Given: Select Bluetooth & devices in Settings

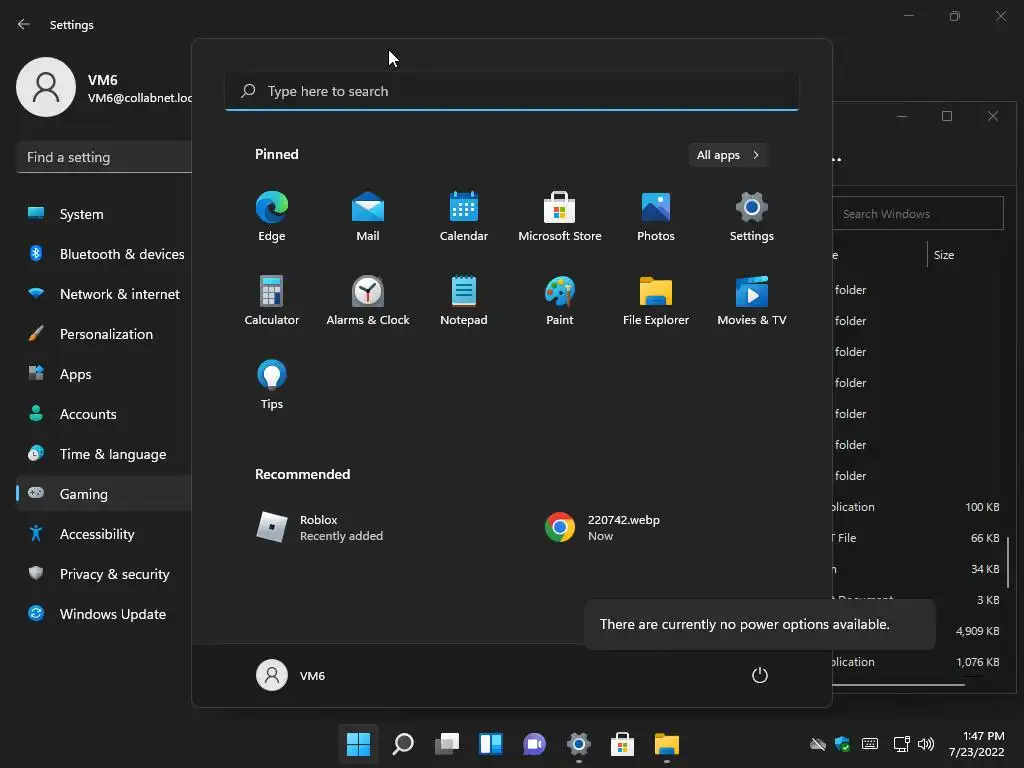Looking at the screenshot, I should pyautogui.click(x=104, y=254).
